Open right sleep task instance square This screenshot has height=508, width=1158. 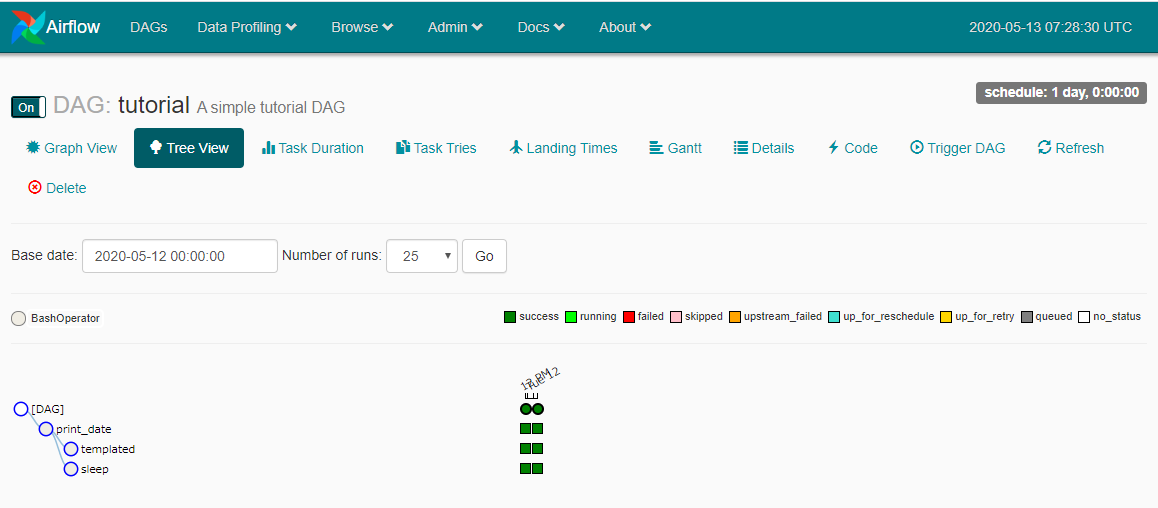538,468
